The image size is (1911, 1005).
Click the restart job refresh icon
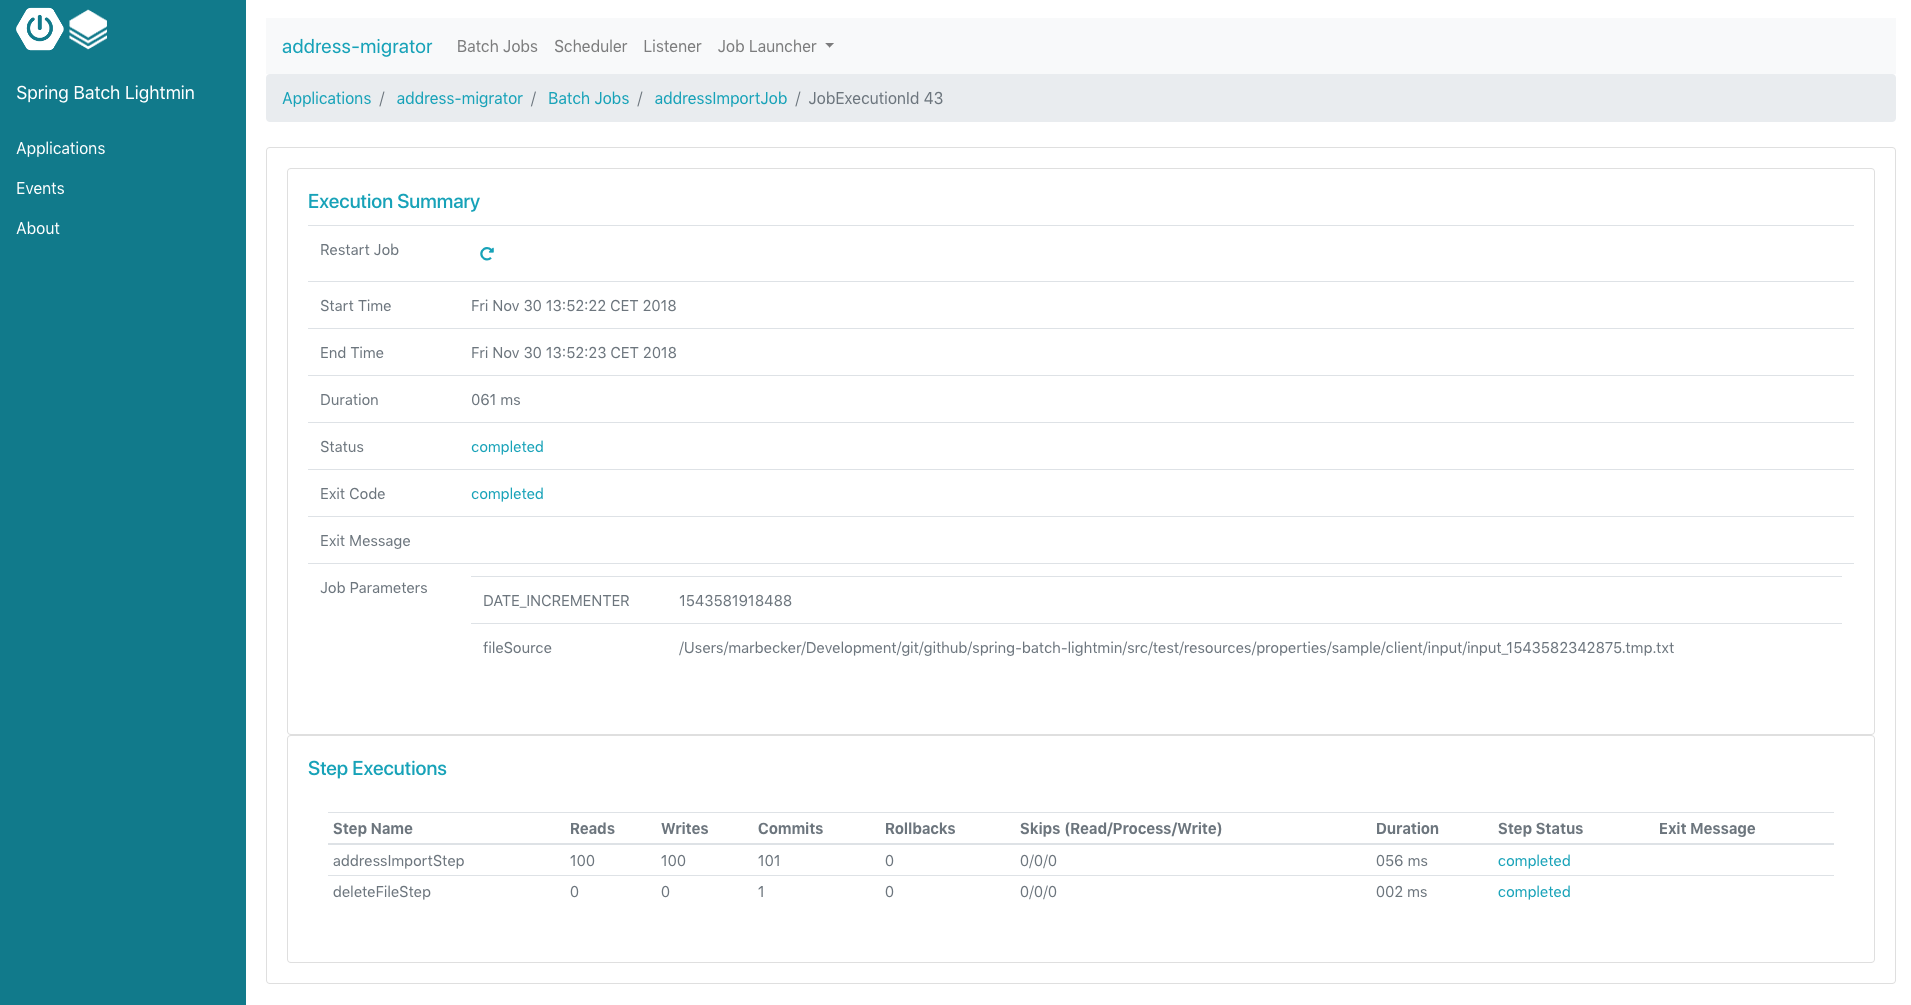pos(487,254)
